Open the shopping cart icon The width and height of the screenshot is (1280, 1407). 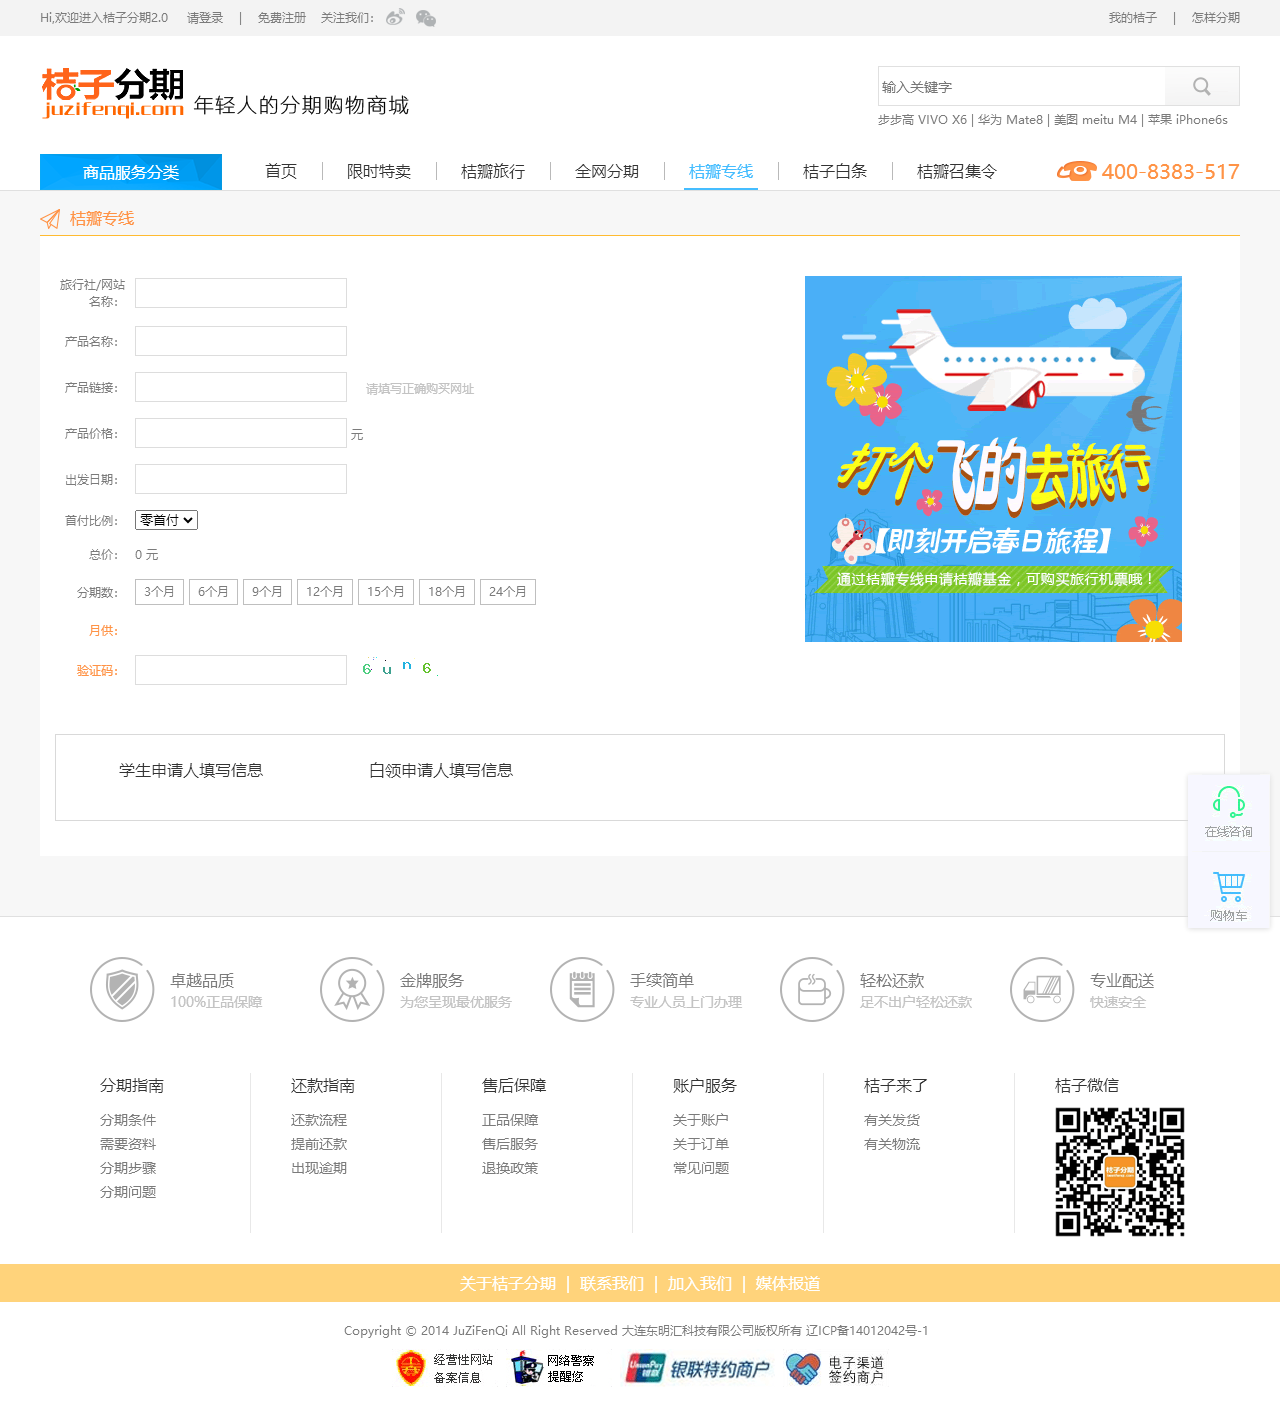coord(1228,887)
